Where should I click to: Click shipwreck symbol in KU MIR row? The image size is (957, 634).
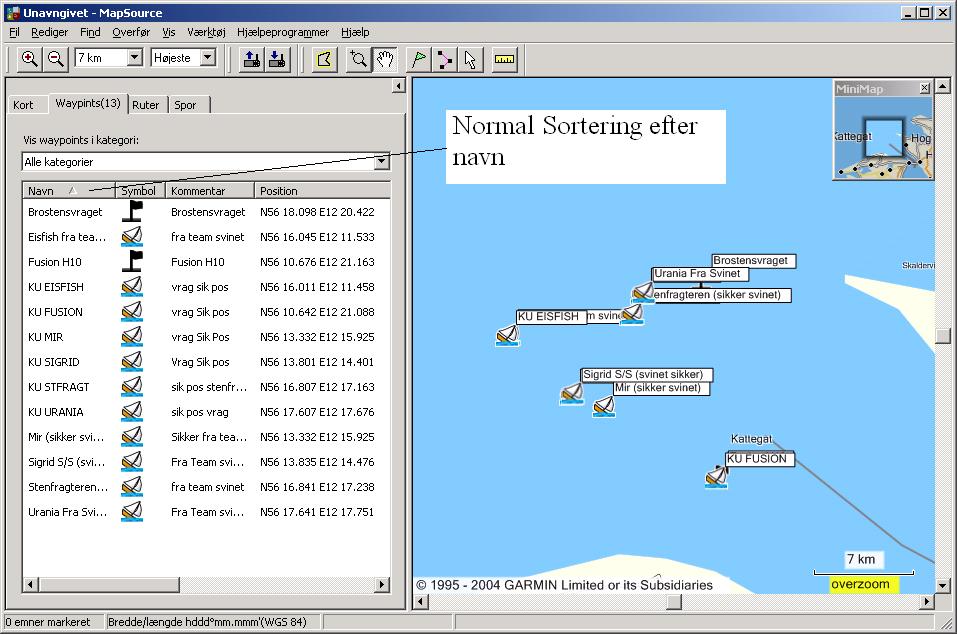click(x=132, y=336)
